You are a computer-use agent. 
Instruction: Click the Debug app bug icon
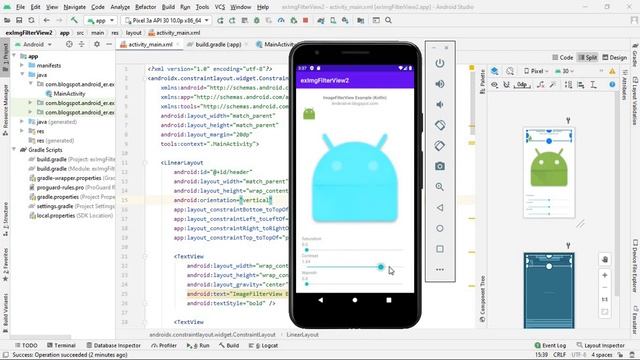click(257, 20)
